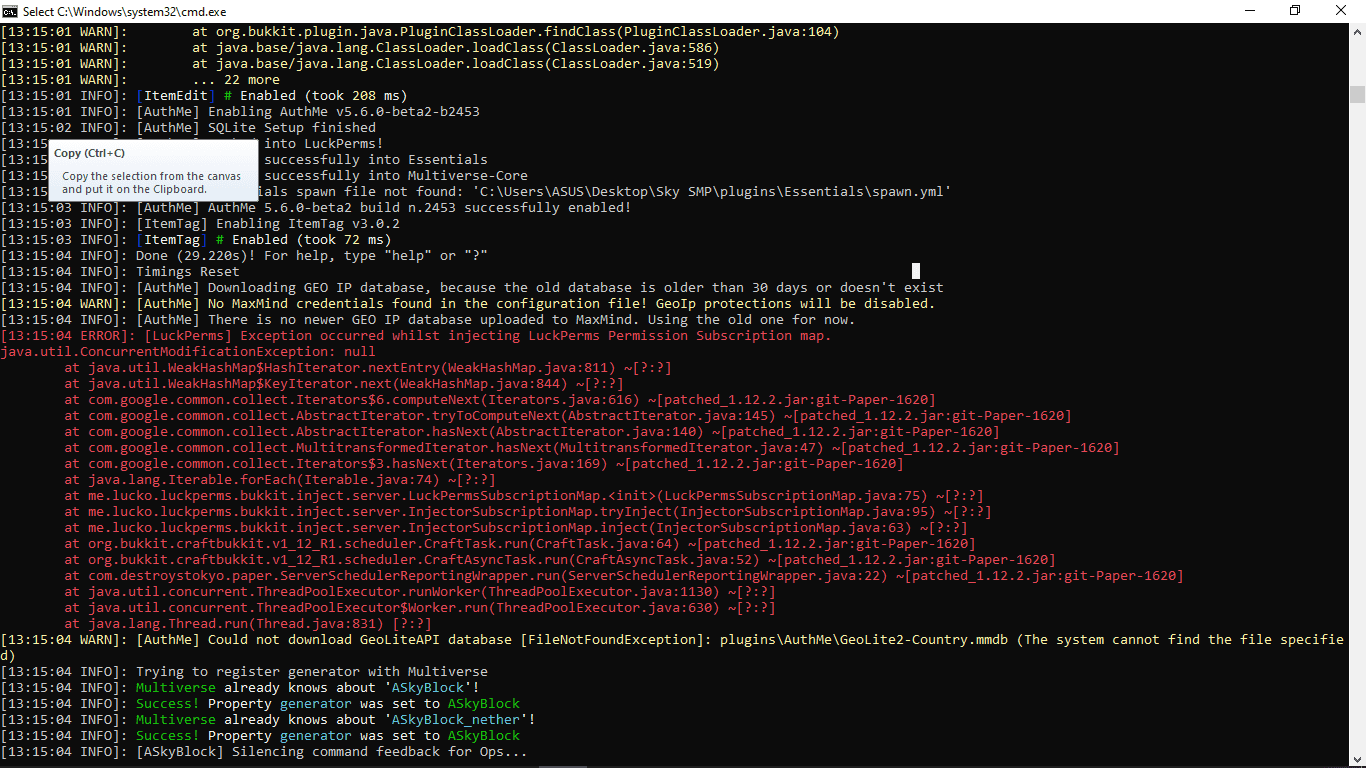Viewport: 1366px width, 768px height.
Task: Click 'AbstractIterator.hasNext' stack line
Action: (x=532, y=432)
